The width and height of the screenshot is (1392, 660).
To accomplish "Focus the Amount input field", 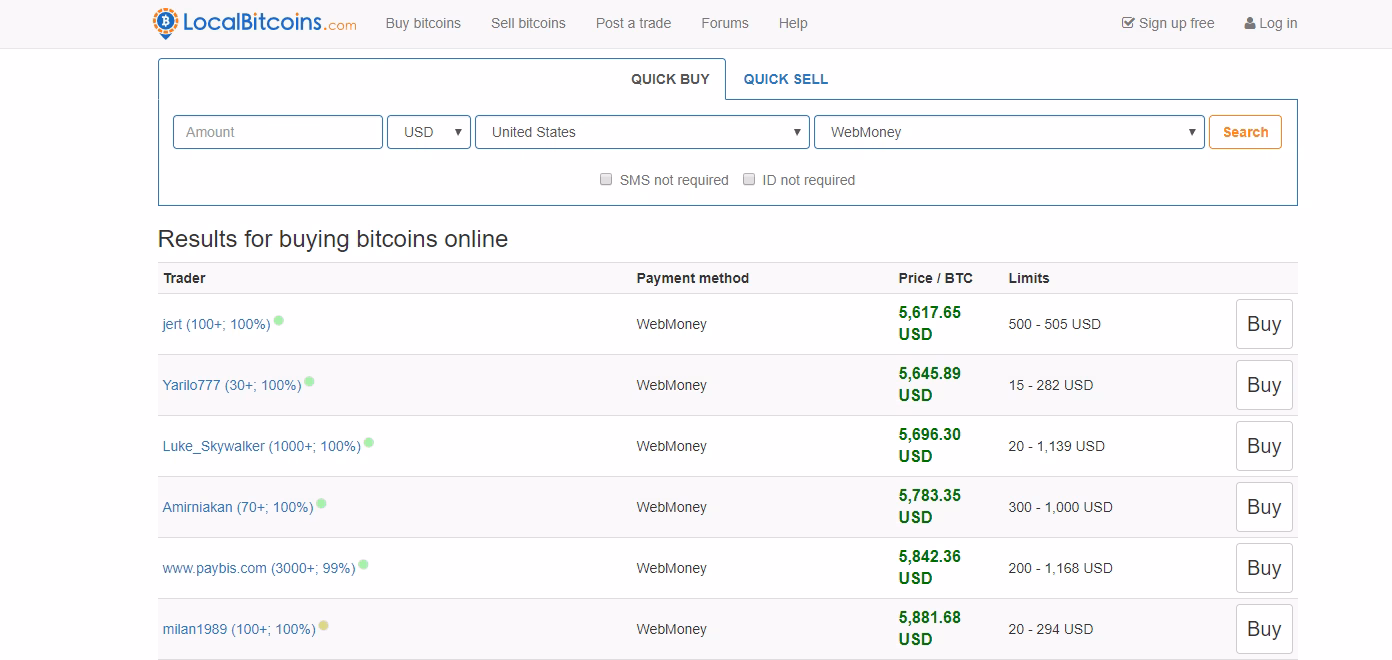I will 278,132.
